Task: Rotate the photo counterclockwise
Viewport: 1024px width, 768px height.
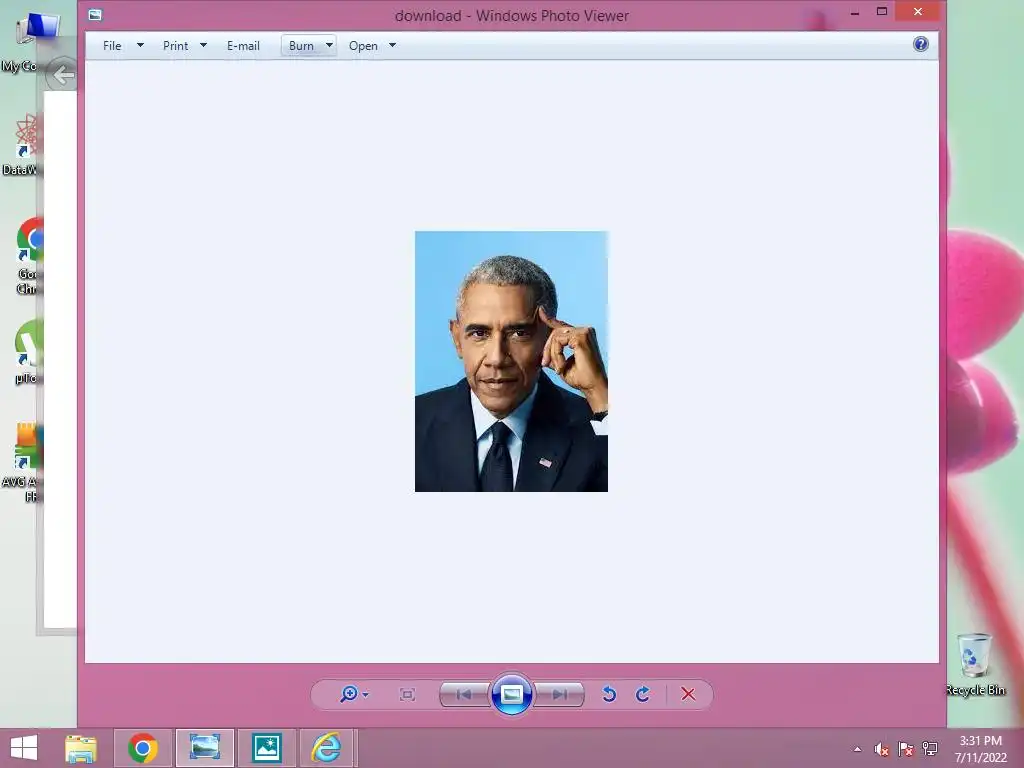Action: pyautogui.click(x=609, y=694)
